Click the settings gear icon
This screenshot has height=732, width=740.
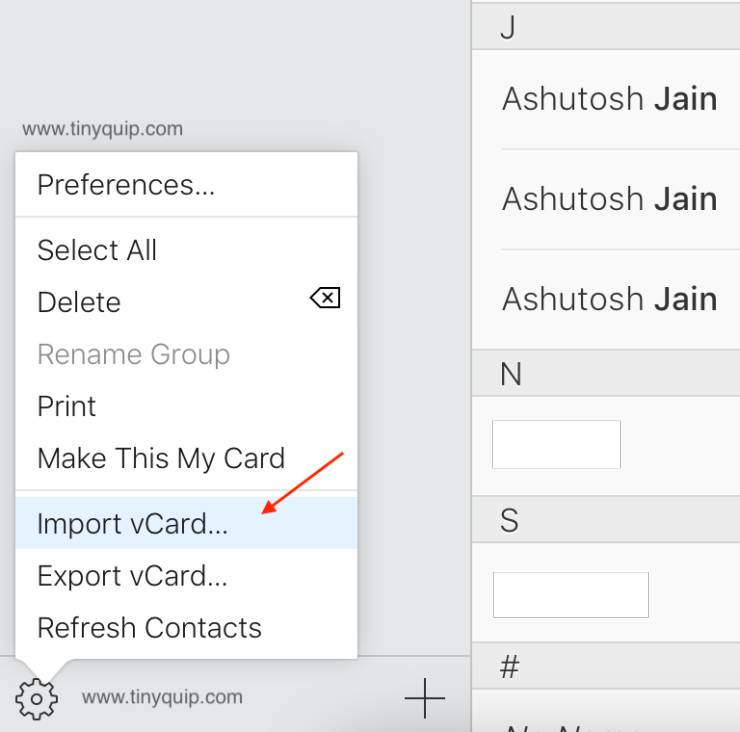(x=37, y=697)
